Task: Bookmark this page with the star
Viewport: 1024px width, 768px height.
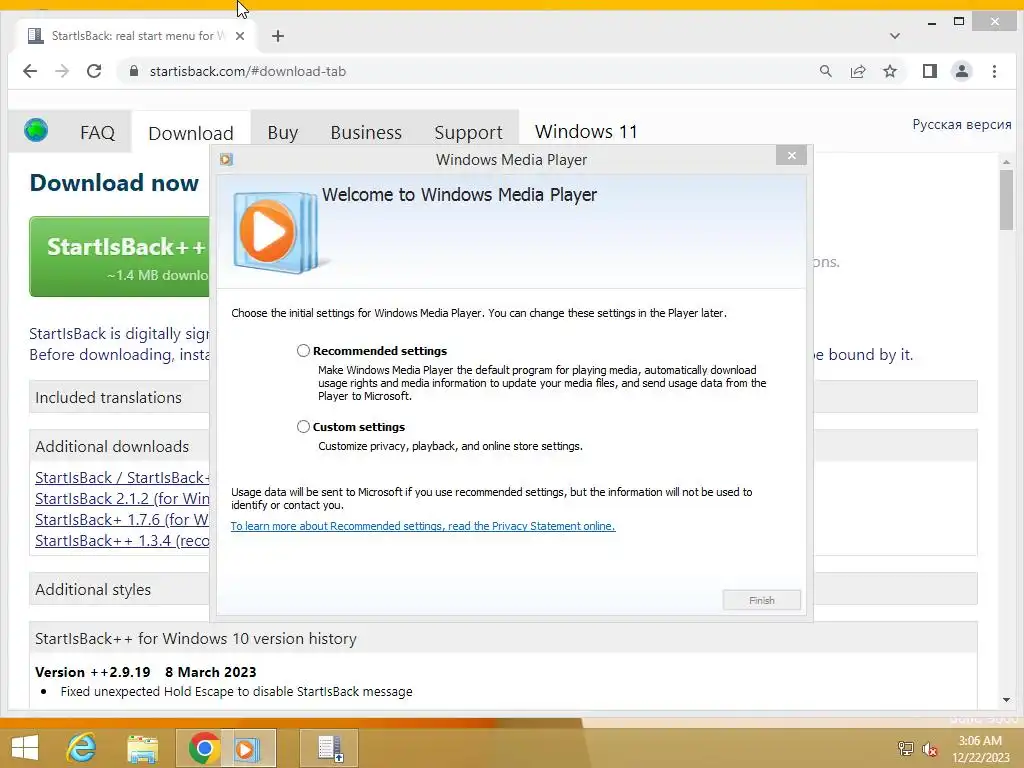Action: pos(889,71)
